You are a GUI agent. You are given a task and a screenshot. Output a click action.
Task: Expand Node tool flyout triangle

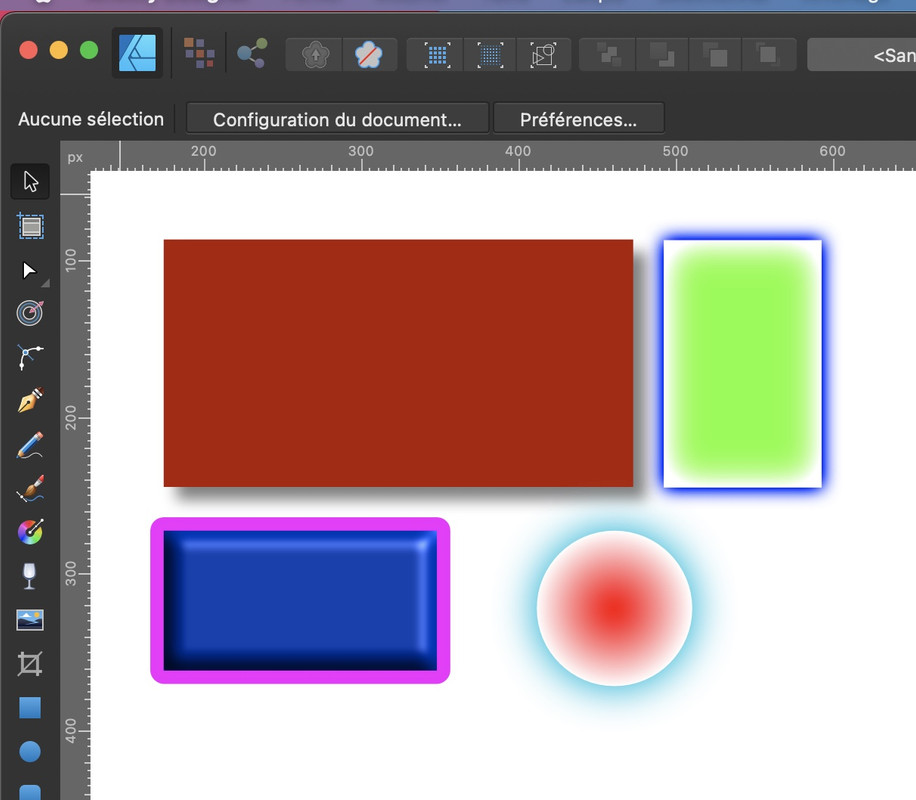point(45,283)
